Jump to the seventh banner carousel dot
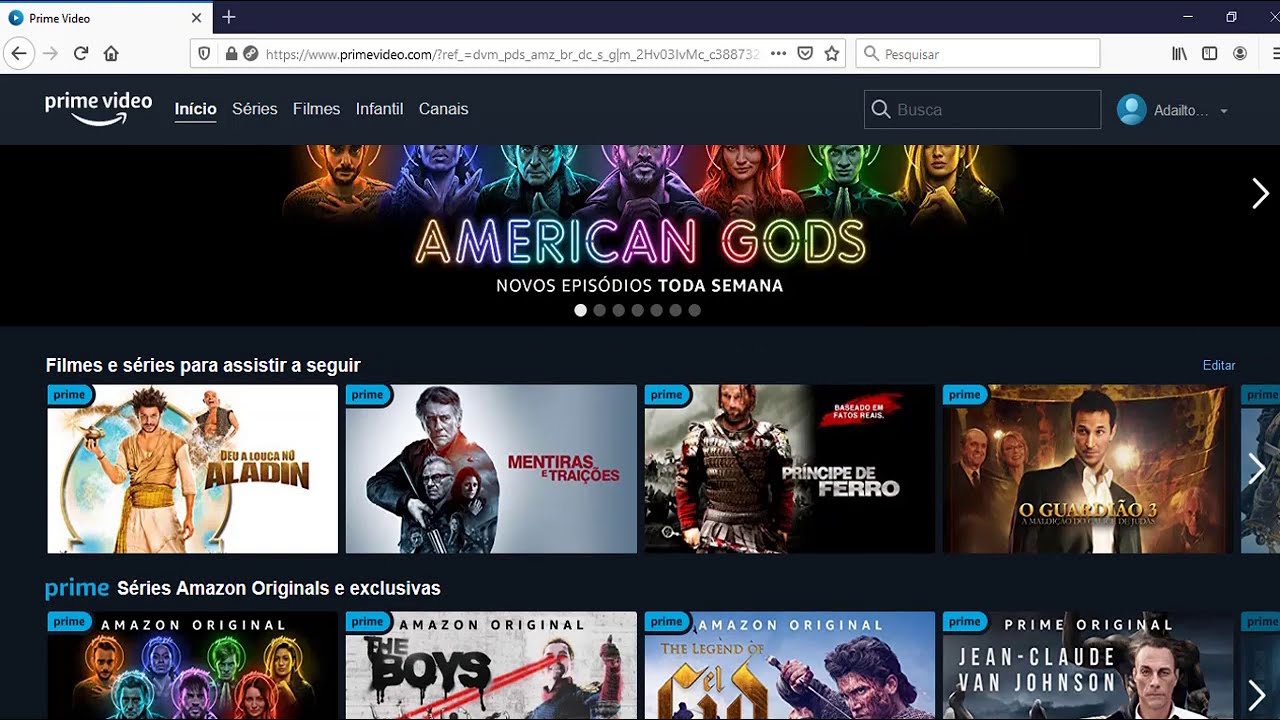Screen dimensions: 1280x720 point(694,310)
